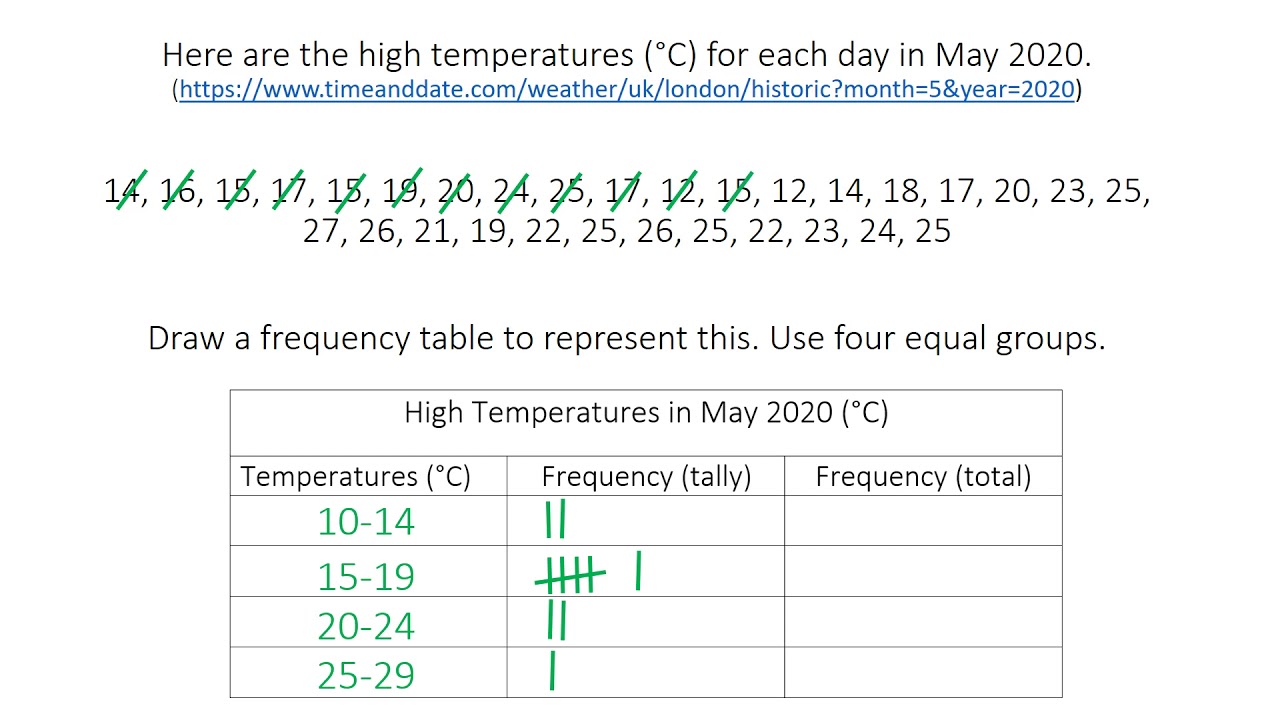
Task: Click the tally marks in the 10-14 row
Action: [556, 521]
